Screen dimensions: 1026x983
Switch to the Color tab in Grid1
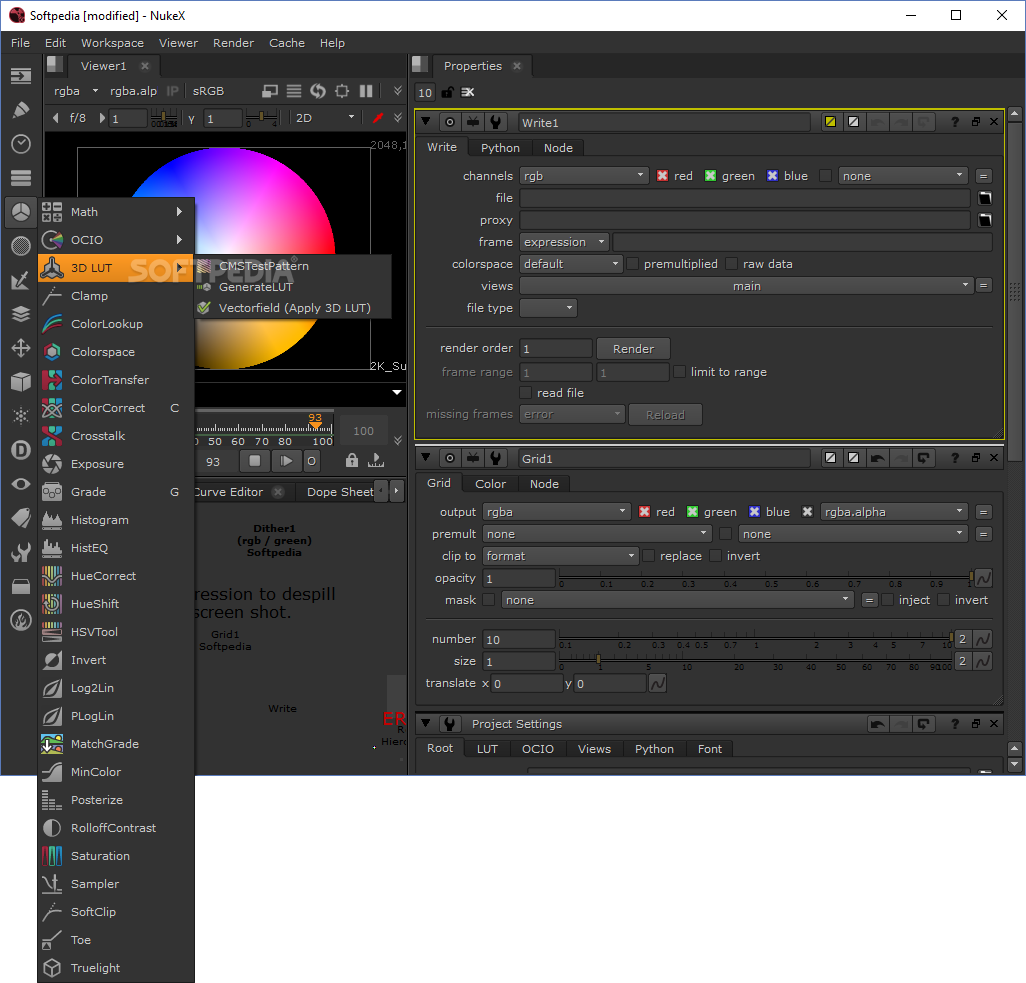(490, 484)
